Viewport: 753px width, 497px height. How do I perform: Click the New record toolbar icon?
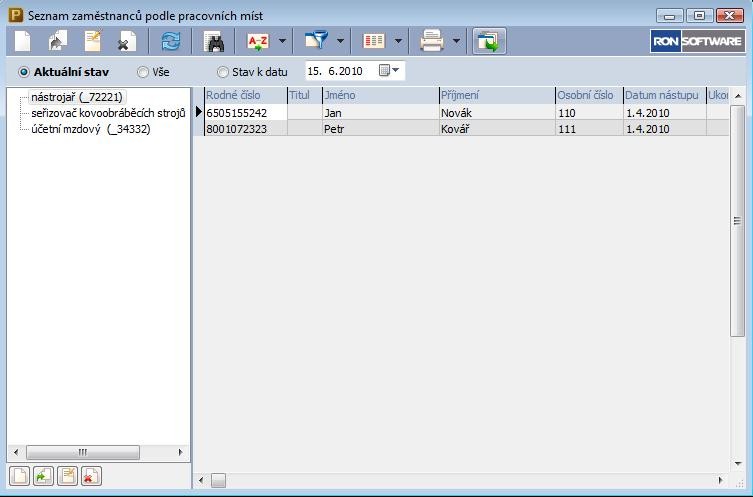pyautogui.click(x=22, y=41)
